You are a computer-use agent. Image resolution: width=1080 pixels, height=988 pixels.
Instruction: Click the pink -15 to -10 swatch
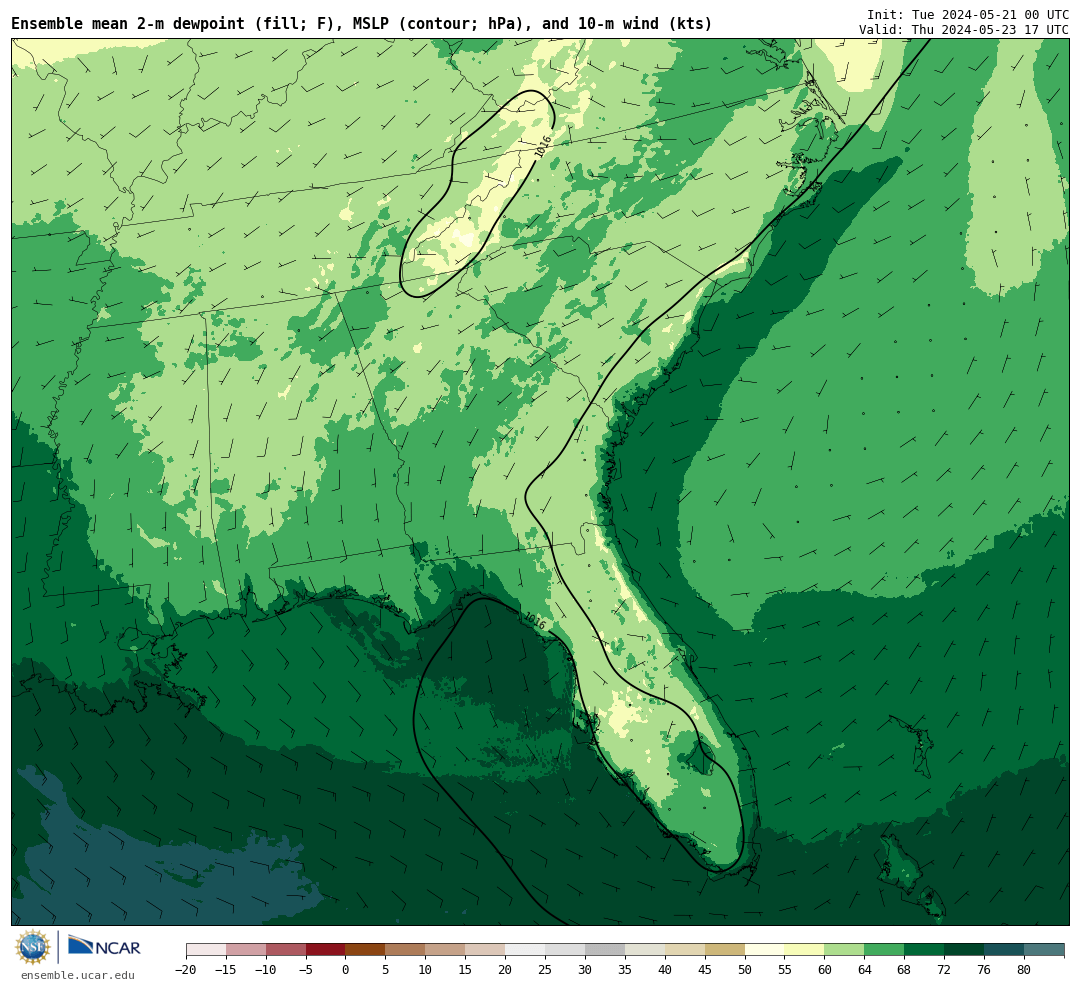tap(246, 950)
